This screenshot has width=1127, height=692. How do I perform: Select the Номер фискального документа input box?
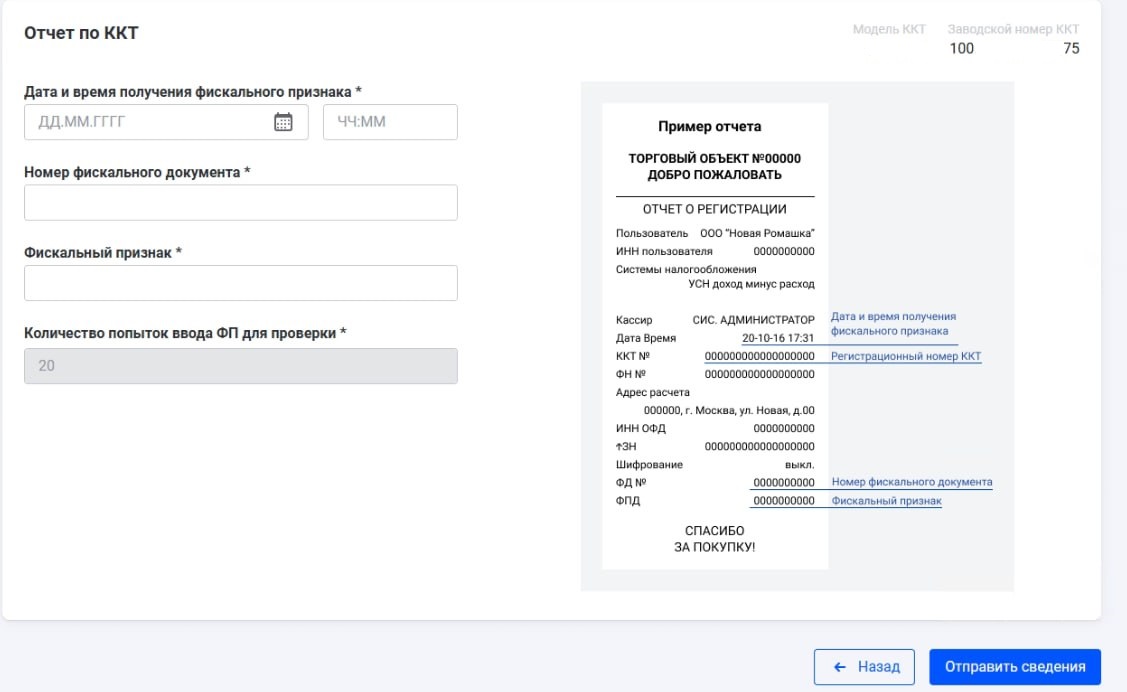(x=240, y=202)
